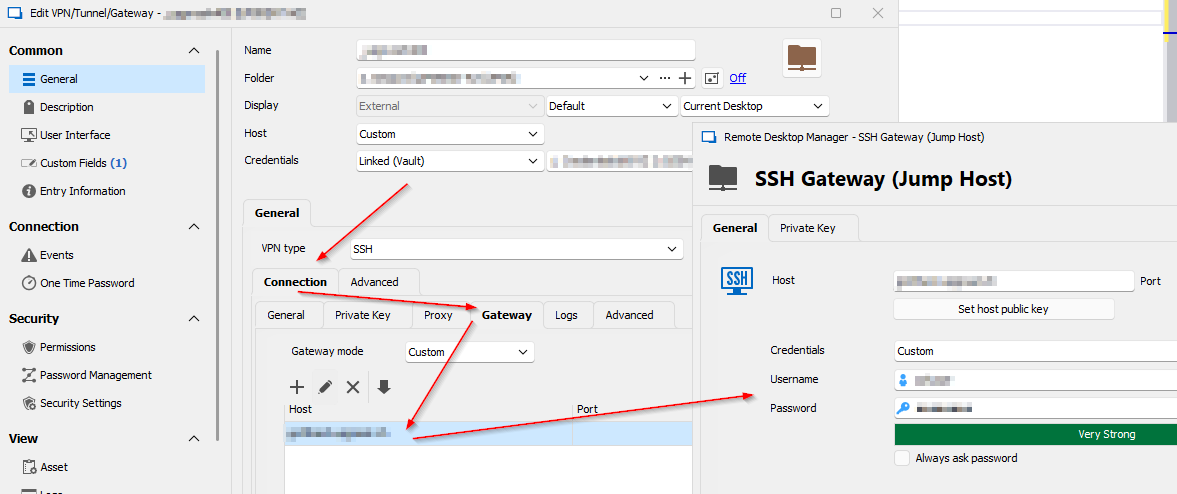Collapse the View section

pos(194,438)
